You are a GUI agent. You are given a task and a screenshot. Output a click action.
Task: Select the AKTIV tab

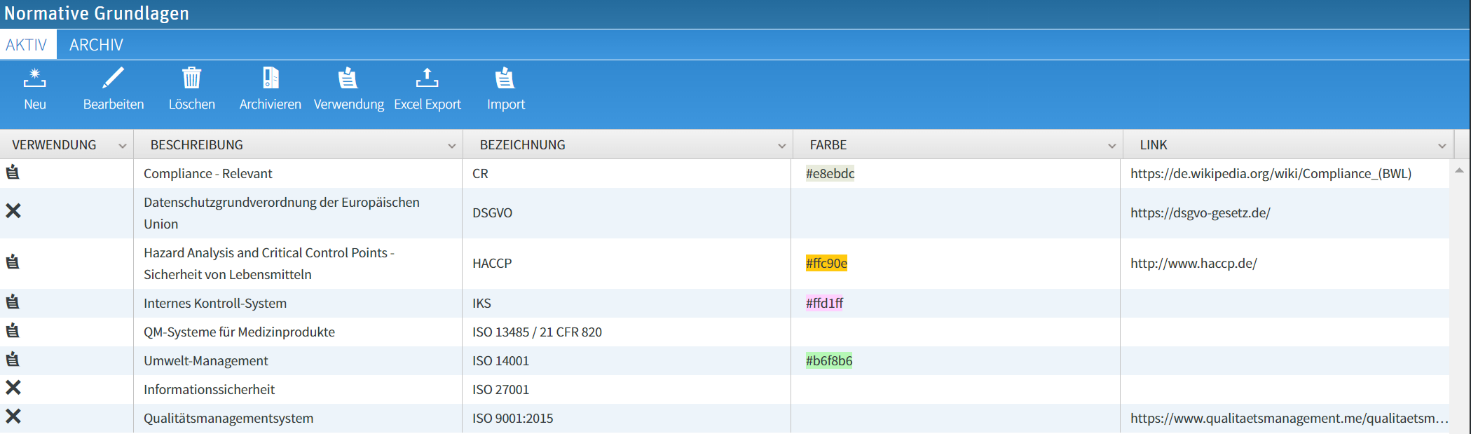[x=26, y=45]
